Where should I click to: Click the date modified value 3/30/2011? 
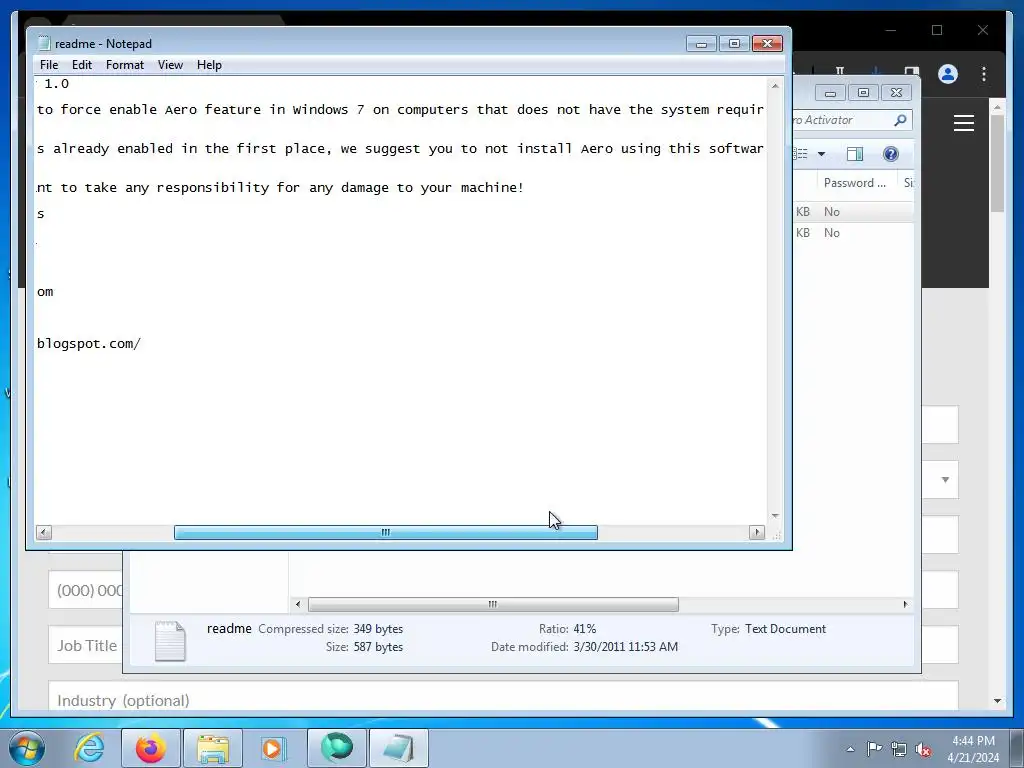[625, 647]
